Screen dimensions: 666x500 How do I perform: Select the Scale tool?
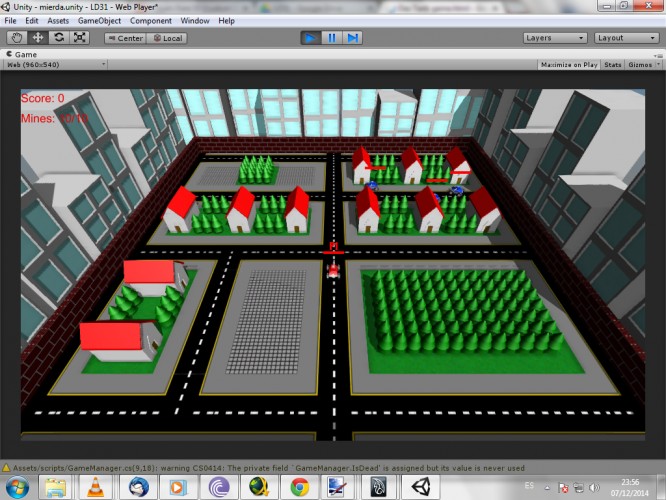click(x=79, y=38)
